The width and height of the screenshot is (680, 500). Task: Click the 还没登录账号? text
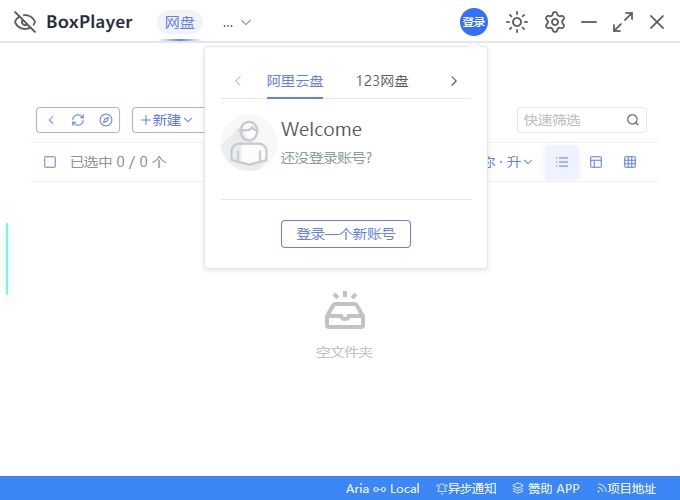327,158
